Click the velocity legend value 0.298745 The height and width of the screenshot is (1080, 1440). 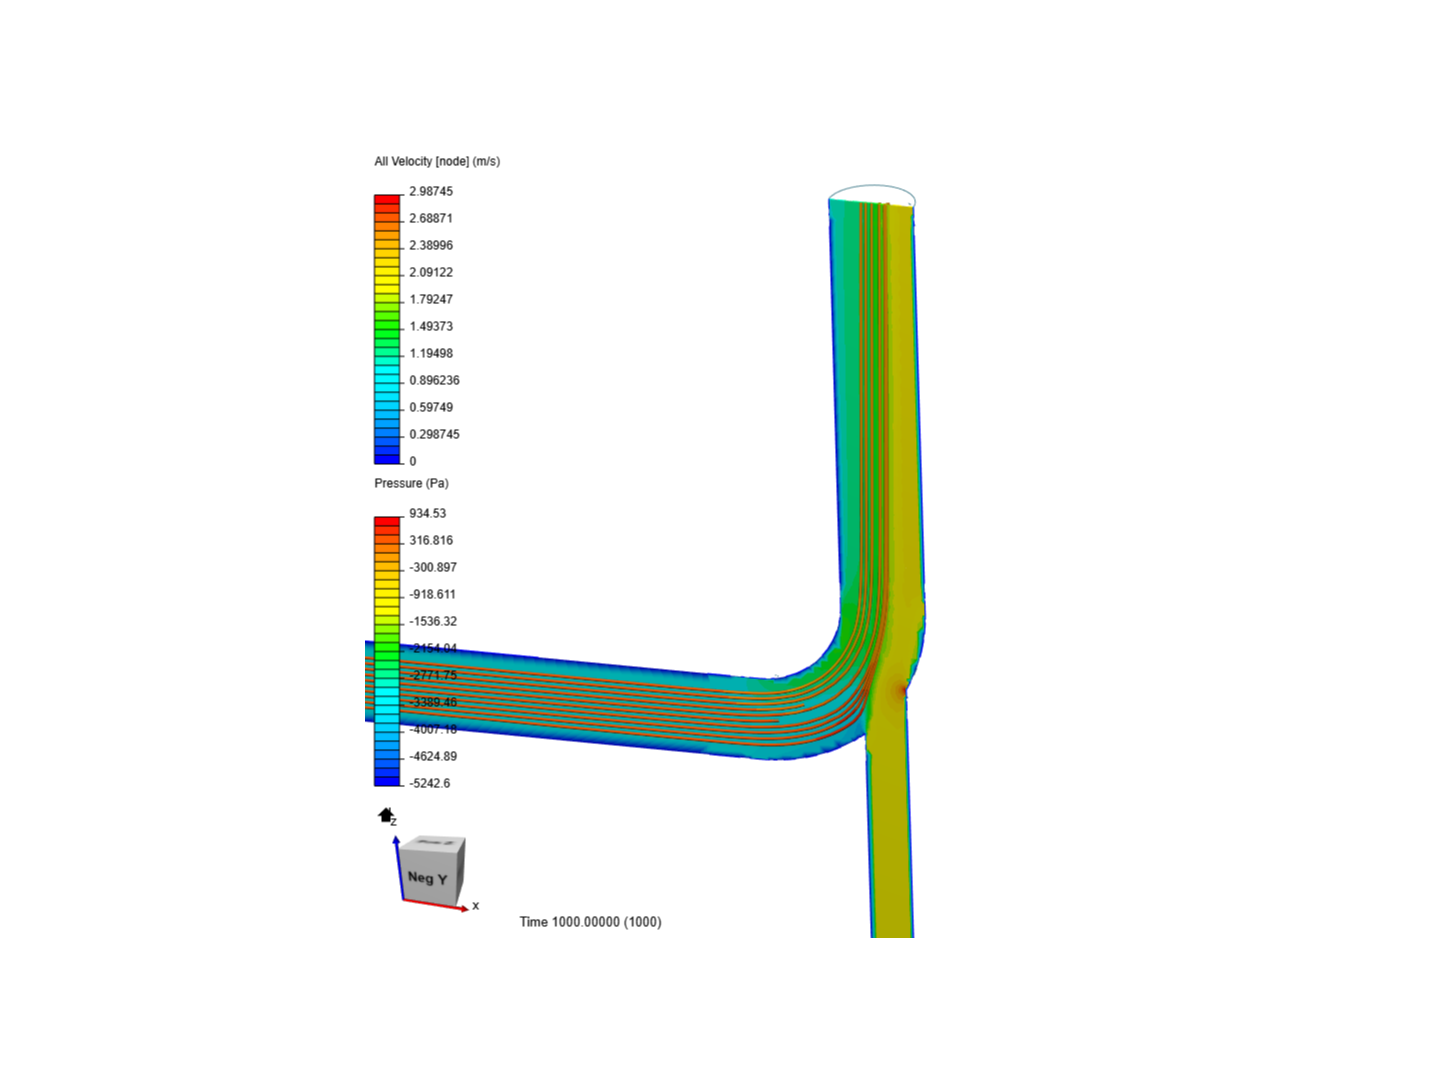pyautogui.click(x=434, y=434)
